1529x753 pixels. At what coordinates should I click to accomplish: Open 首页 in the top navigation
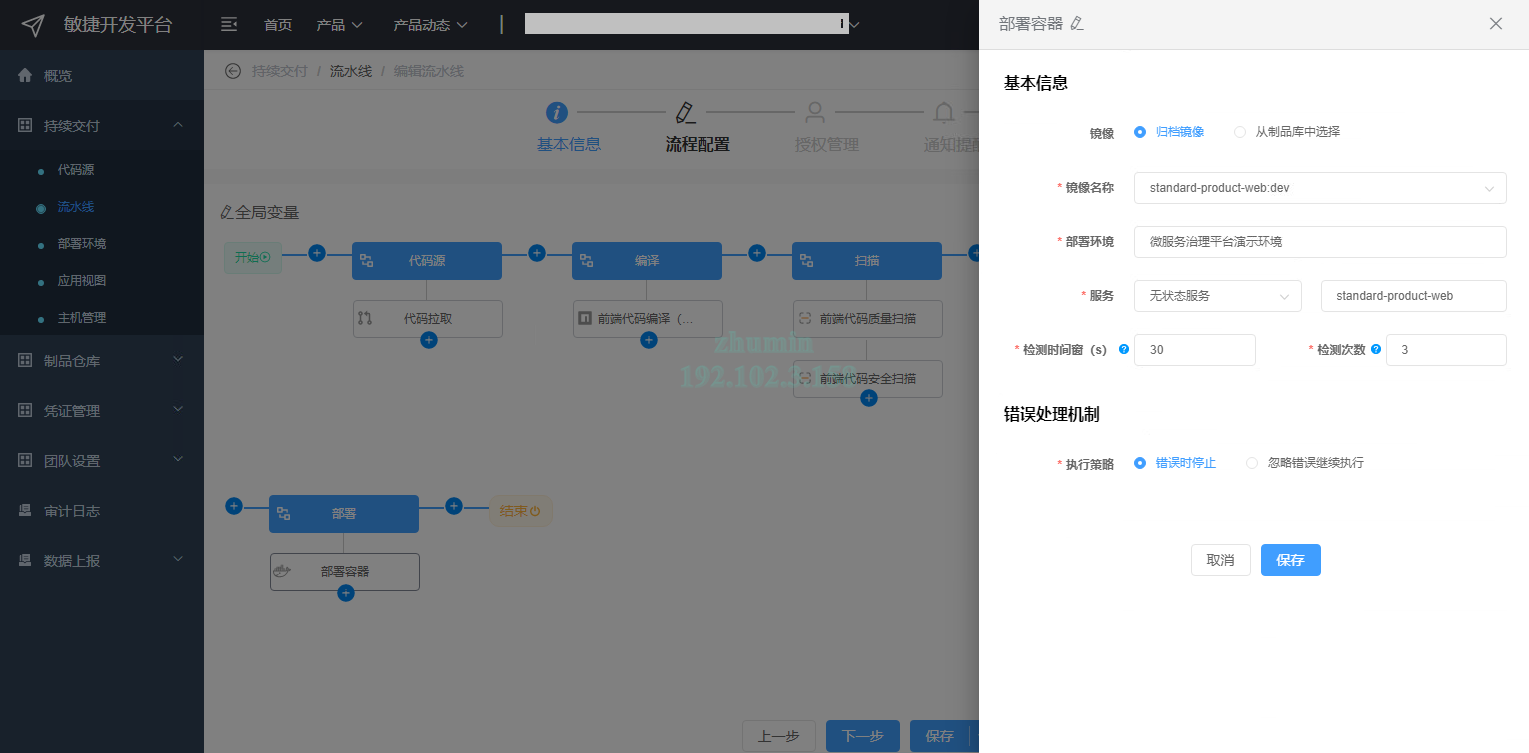278,25
